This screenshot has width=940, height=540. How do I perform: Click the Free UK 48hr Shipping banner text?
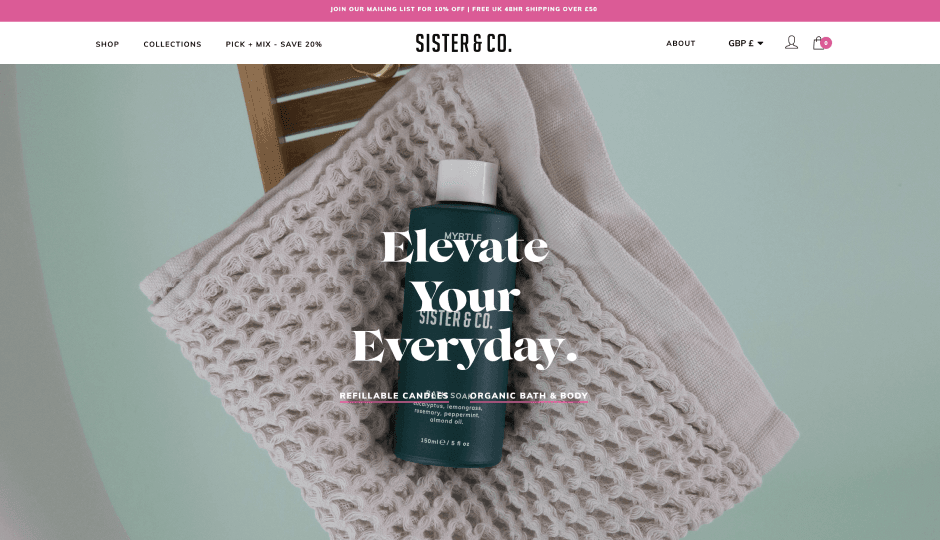point(535,9)
